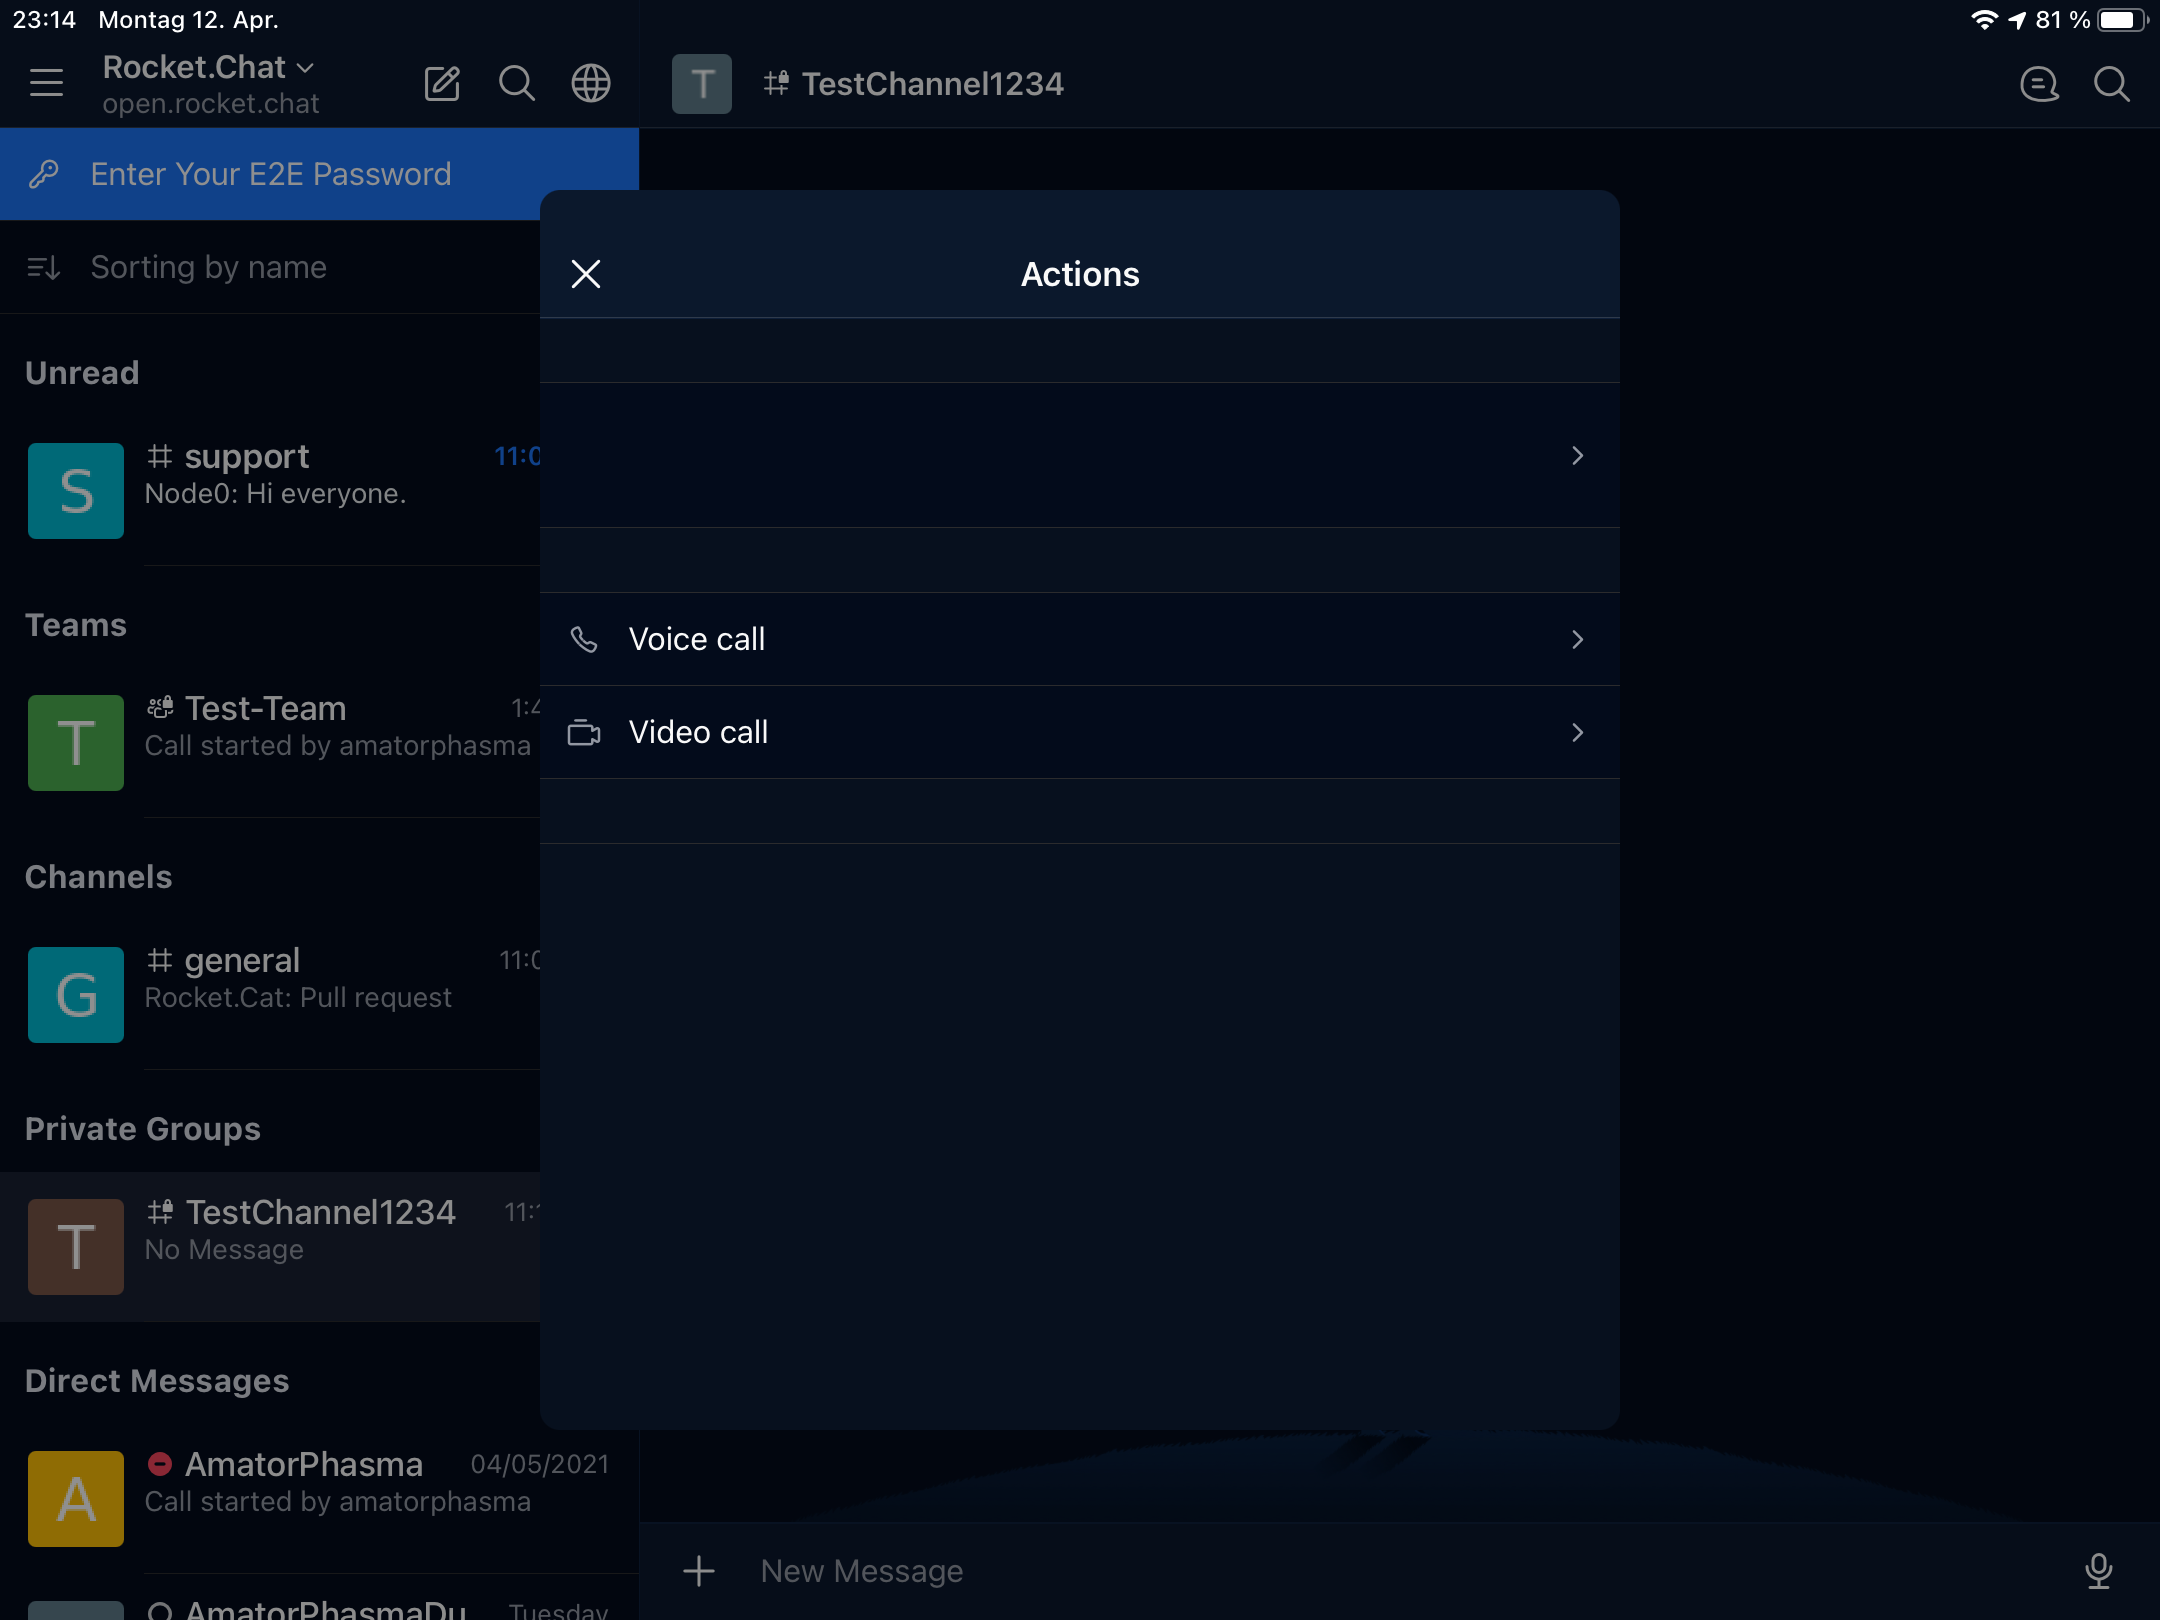Click TestChannel1234 avatar in header
Screen dimensions: 2160x1620
(701, 84)
